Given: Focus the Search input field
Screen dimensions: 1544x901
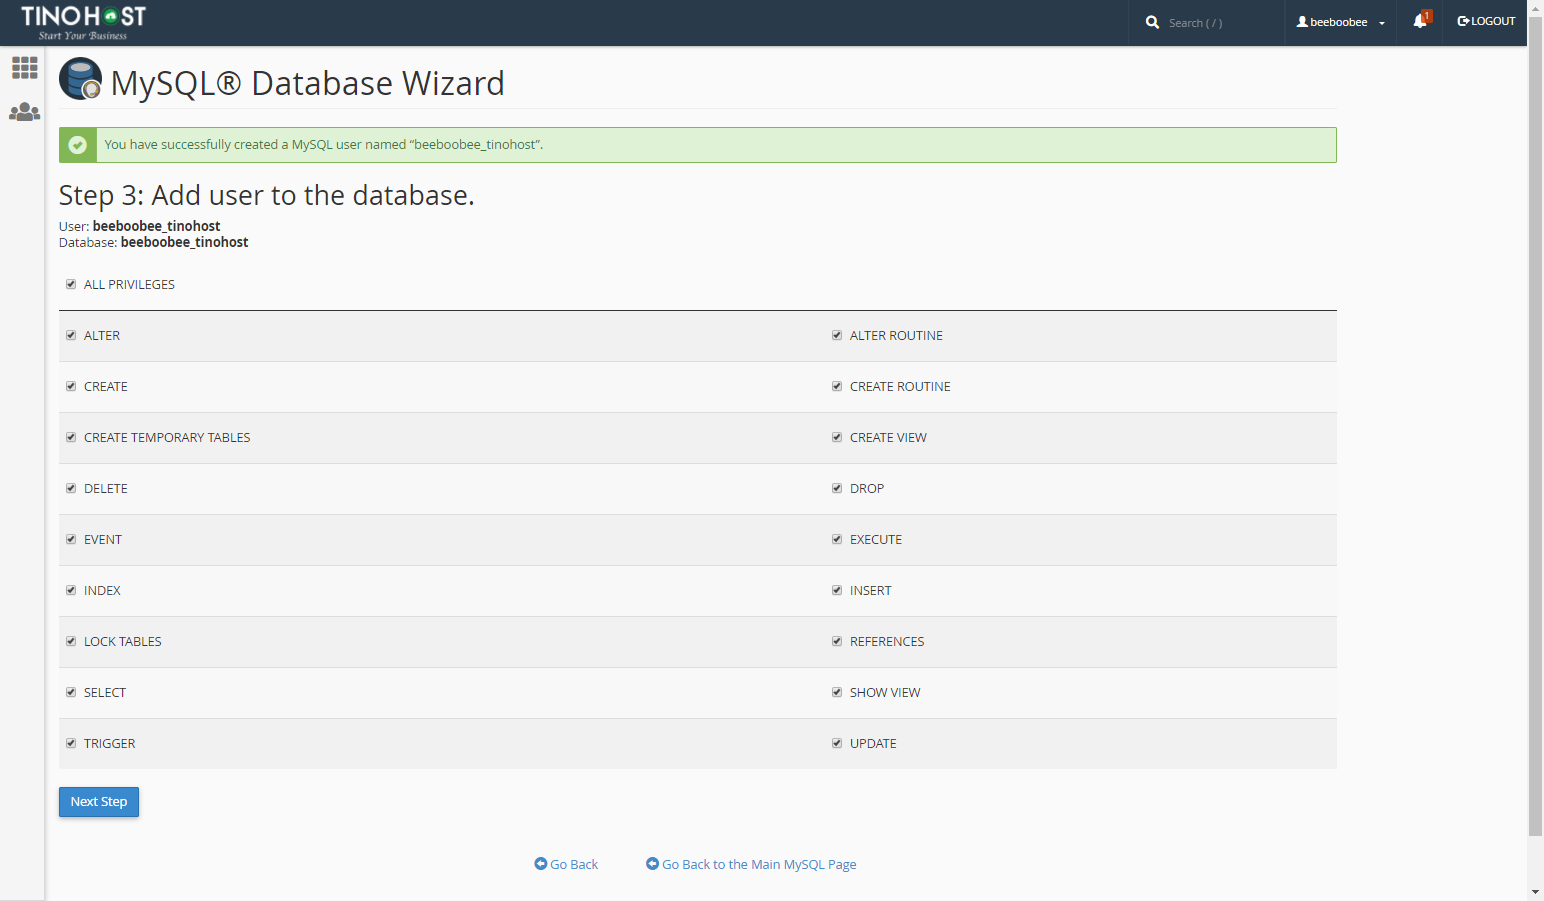Looking at the screenshot, I should [x=1222, y=23].
